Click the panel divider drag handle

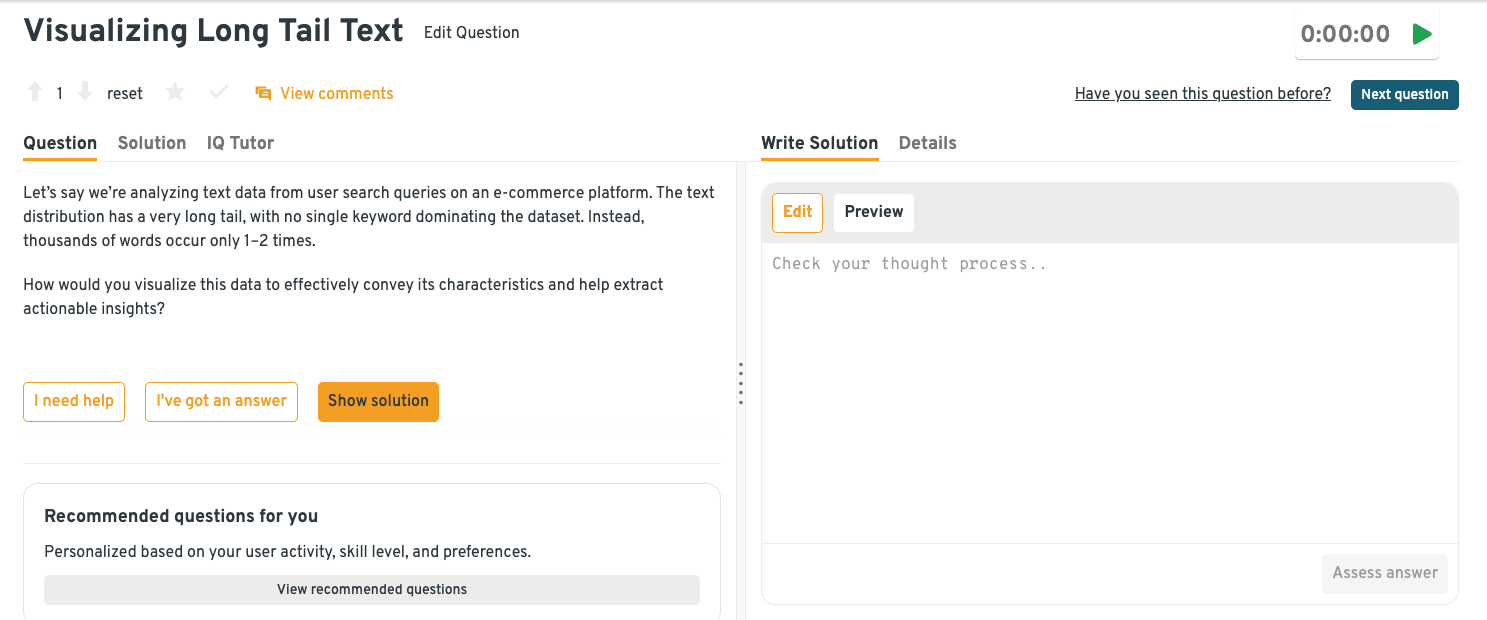click(x=740, y=383)
